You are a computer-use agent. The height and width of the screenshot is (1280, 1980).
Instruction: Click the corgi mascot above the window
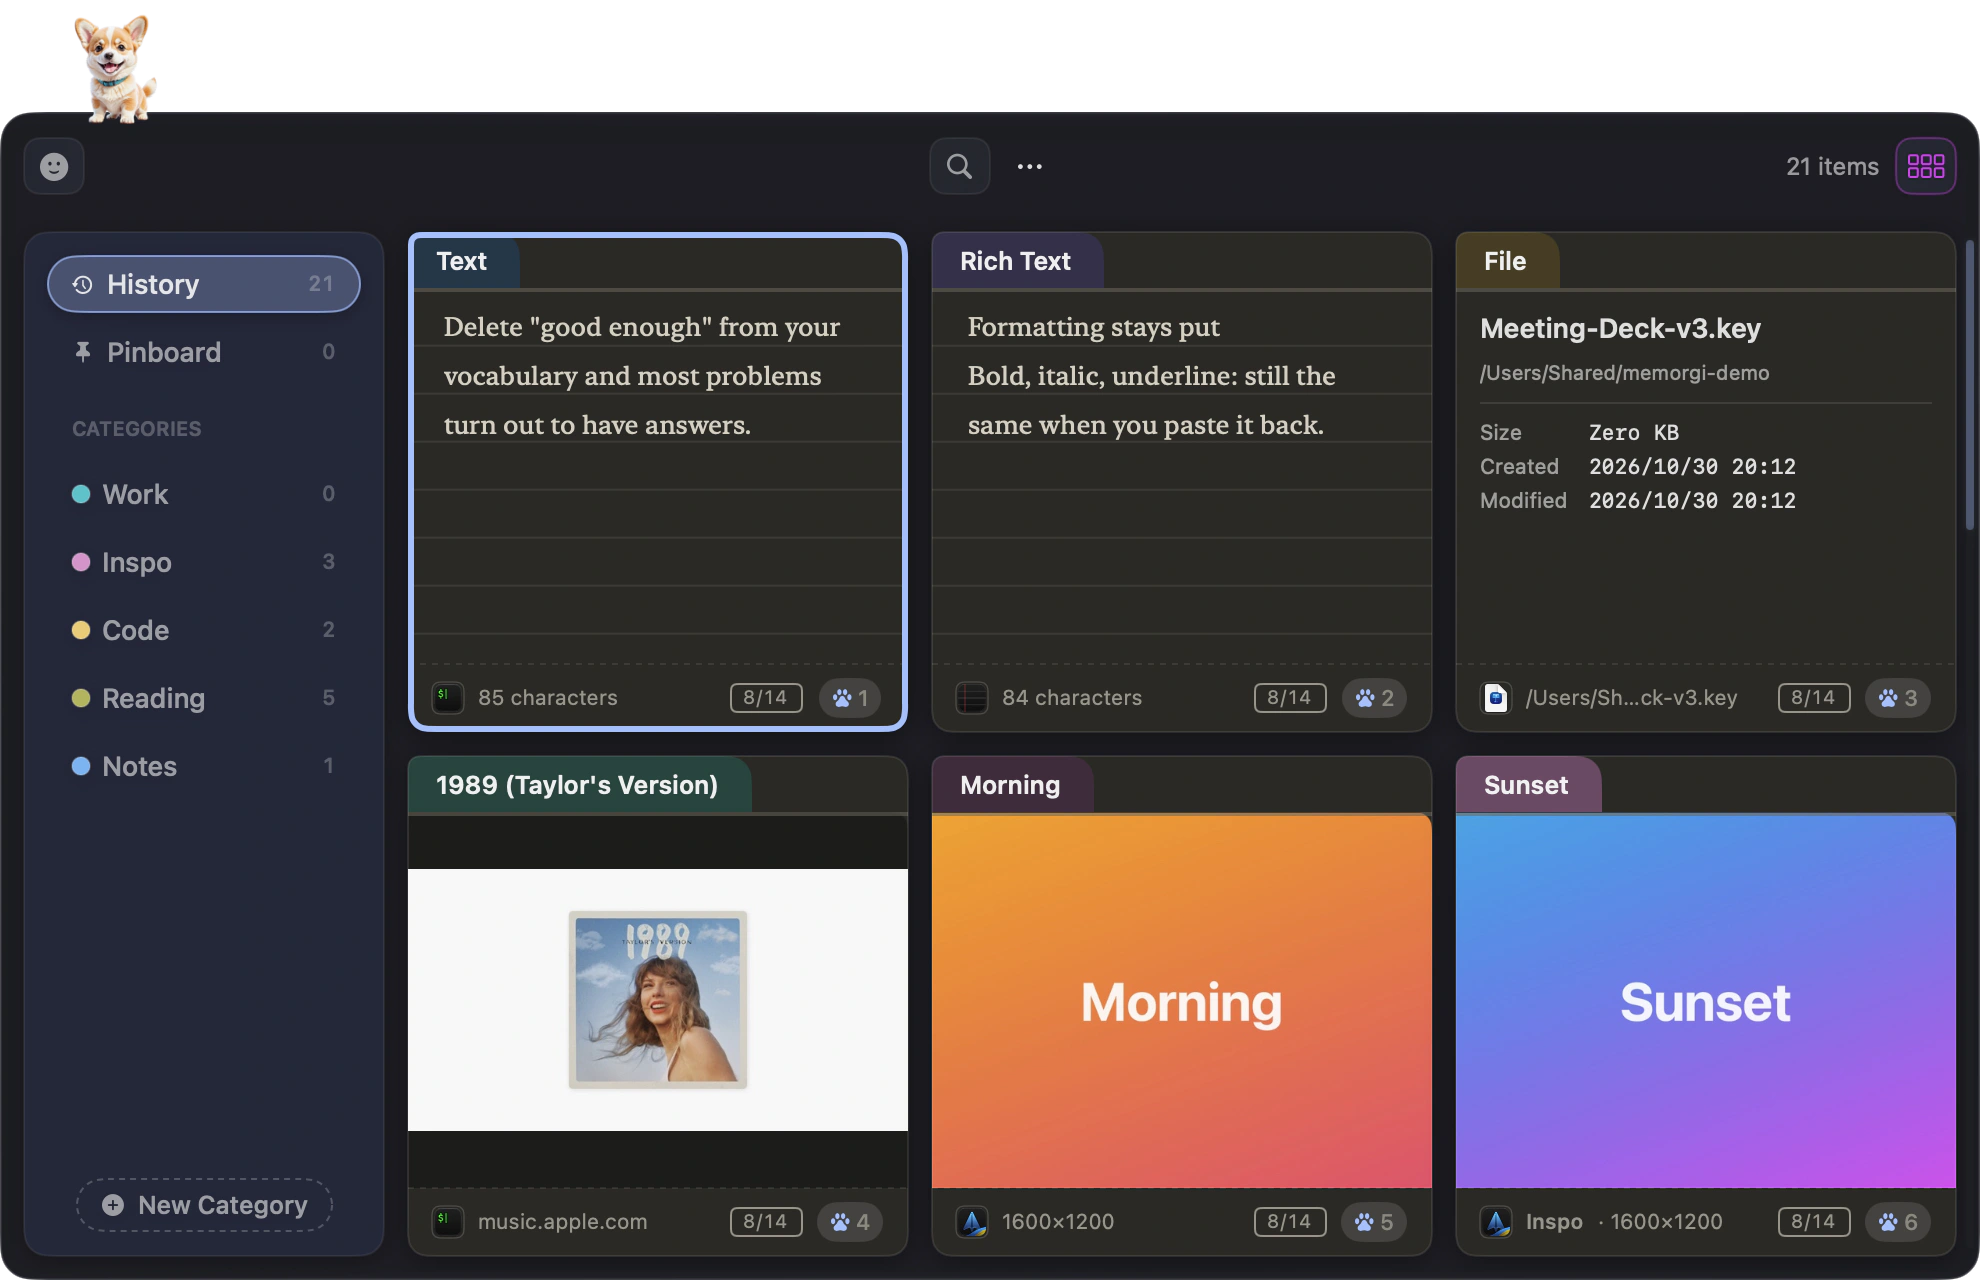(114, 68)
